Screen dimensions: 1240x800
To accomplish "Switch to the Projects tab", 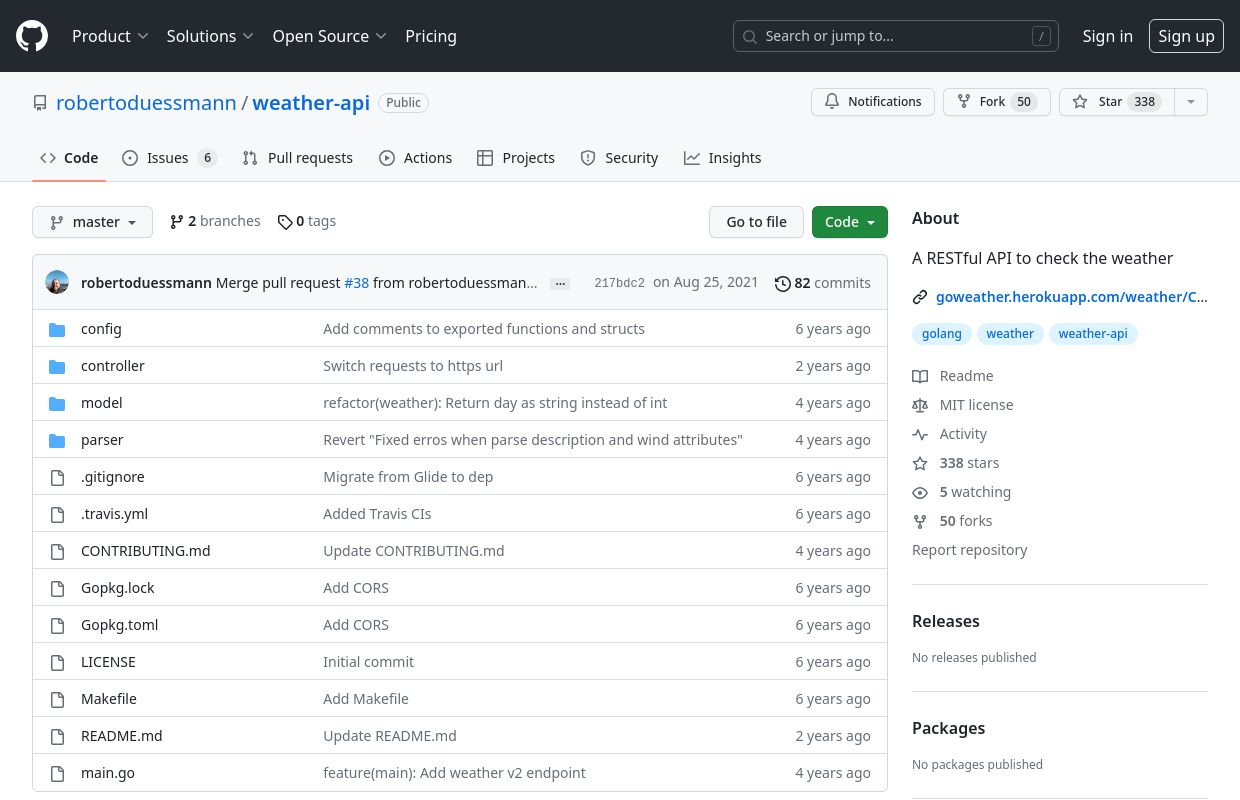I will [516, 158].
